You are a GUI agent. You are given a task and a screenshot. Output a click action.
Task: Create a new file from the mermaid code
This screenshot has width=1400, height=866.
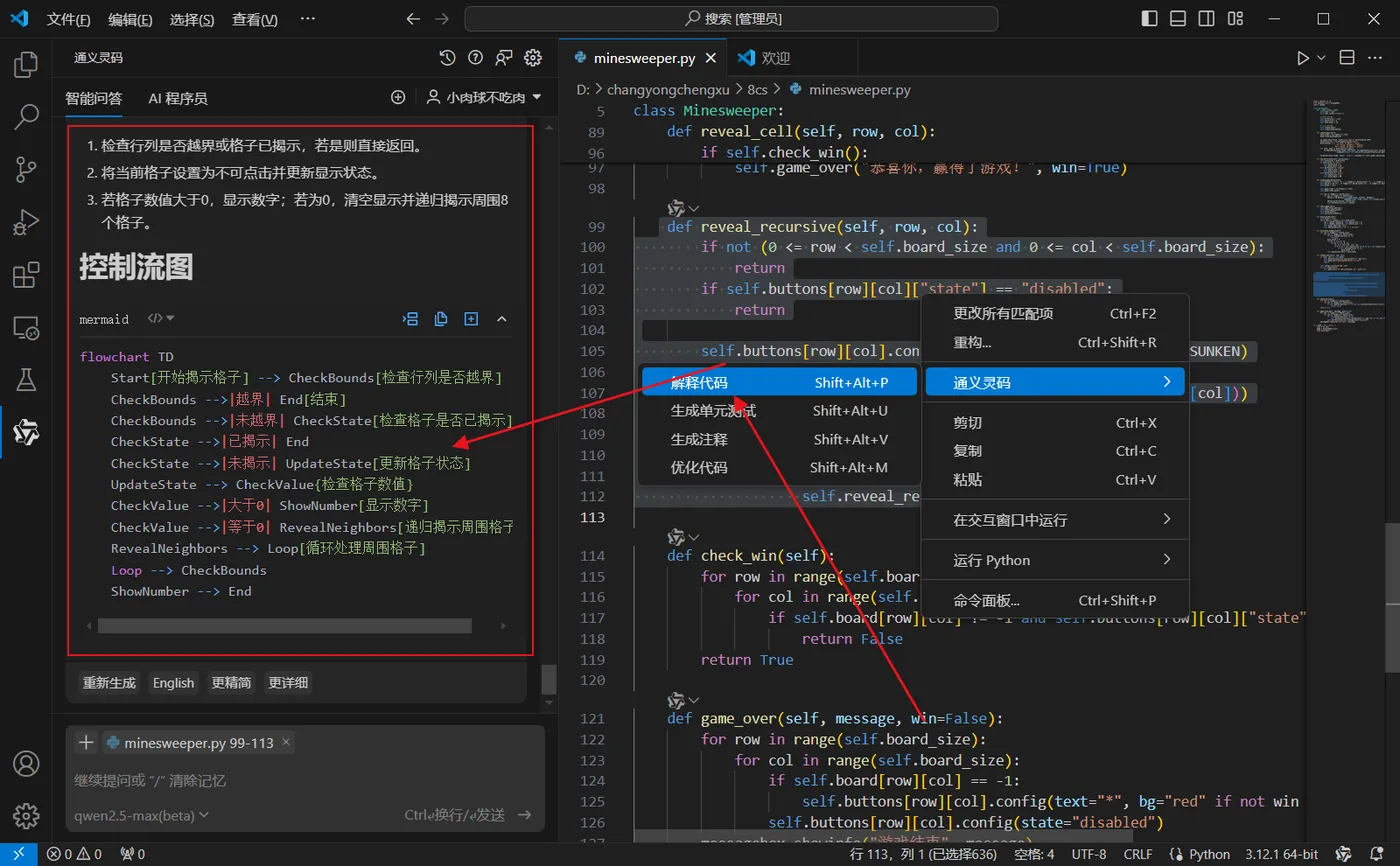[x=471, y=319]
